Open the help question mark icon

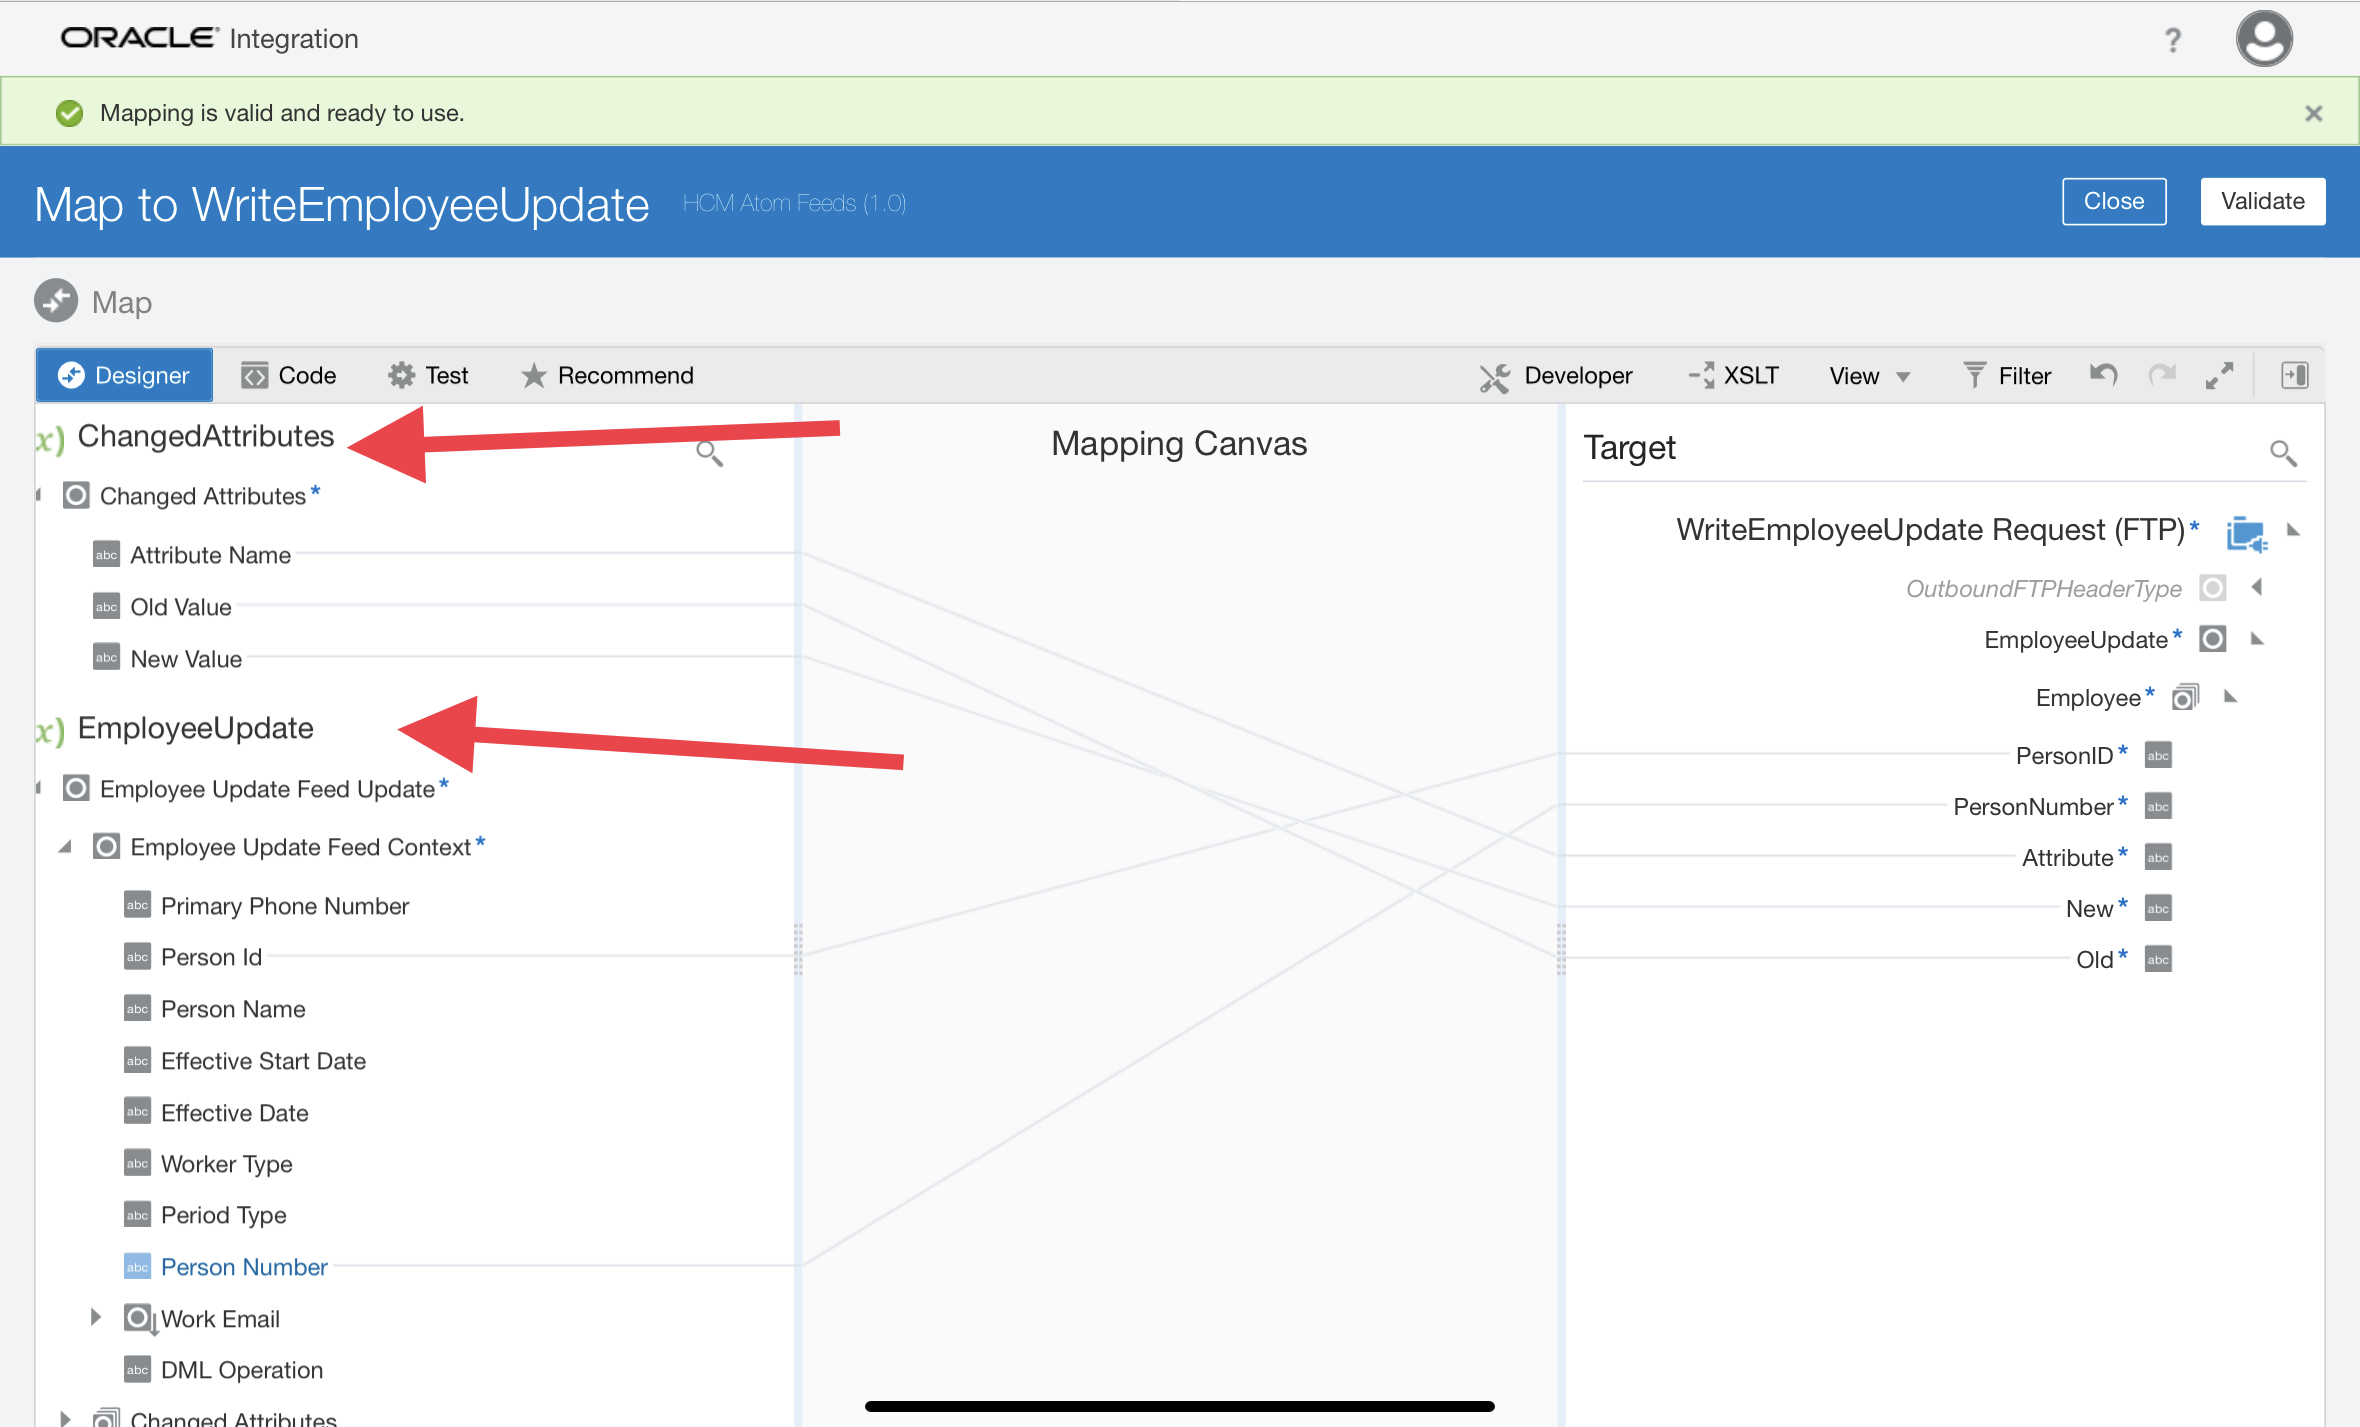[2172, 40]
